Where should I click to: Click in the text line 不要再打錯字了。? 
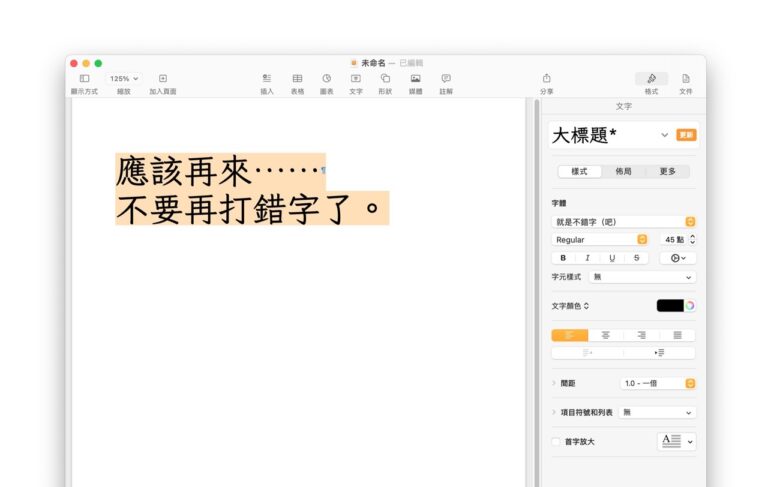click(252, 209)
